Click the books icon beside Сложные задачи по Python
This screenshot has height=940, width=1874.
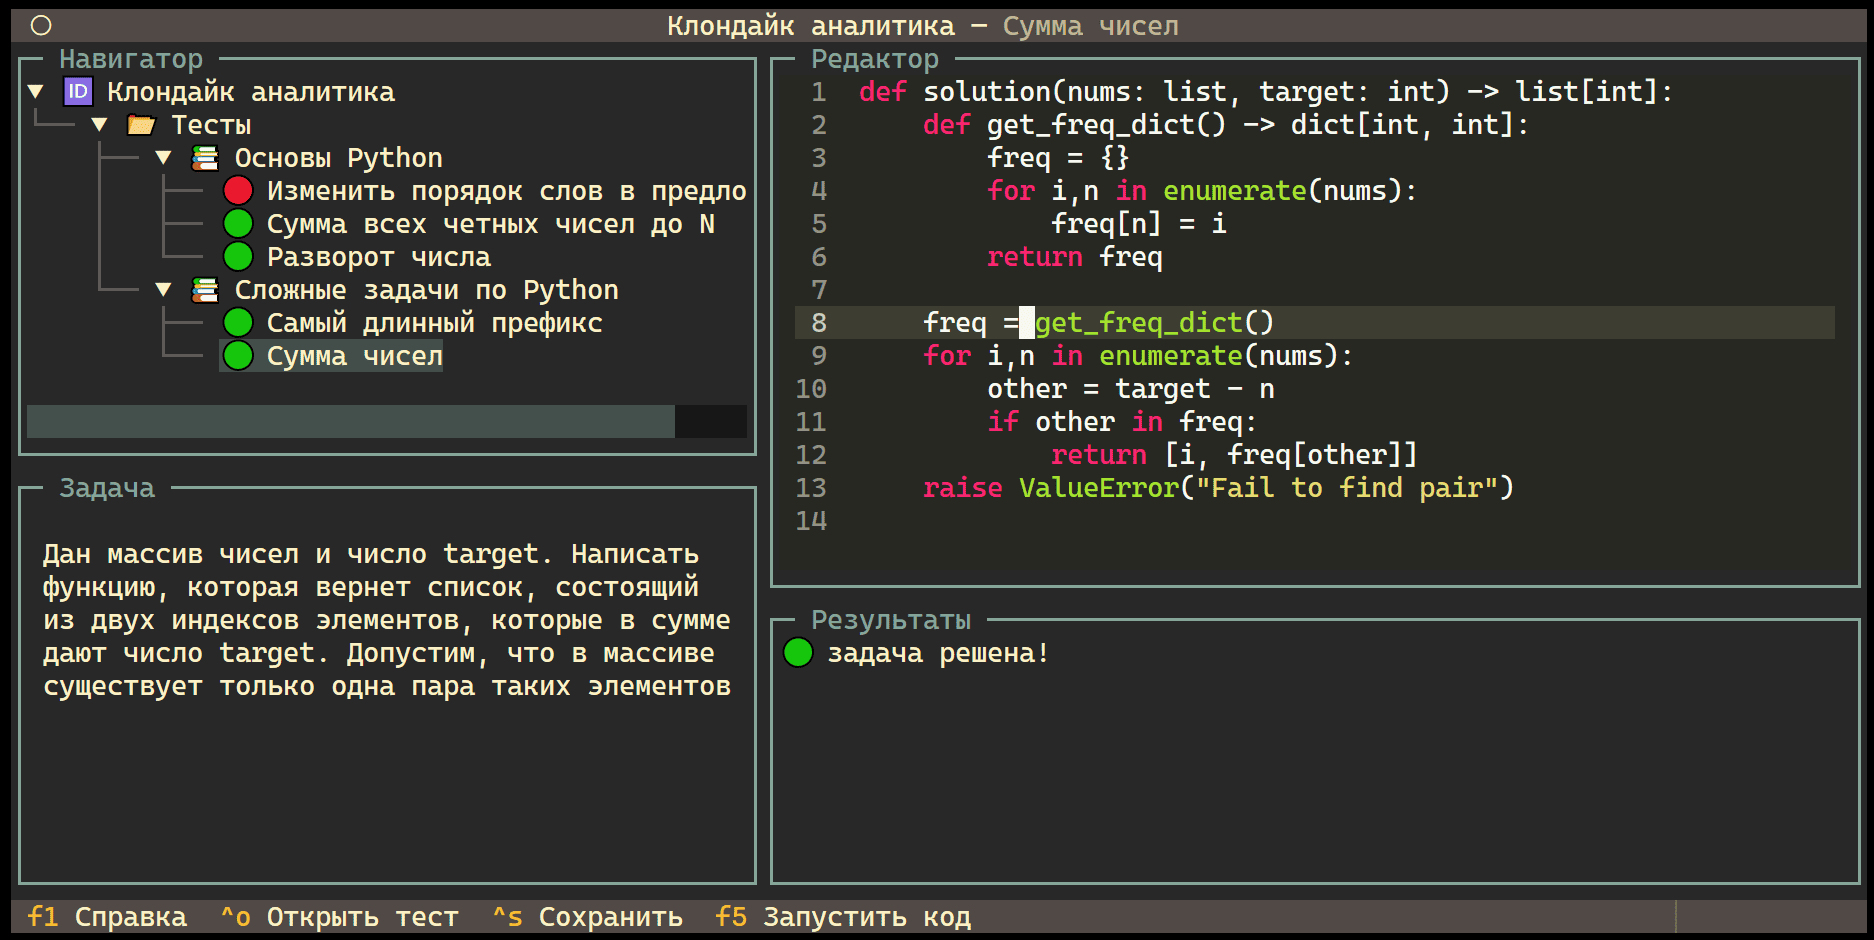[x=205, y=290]
